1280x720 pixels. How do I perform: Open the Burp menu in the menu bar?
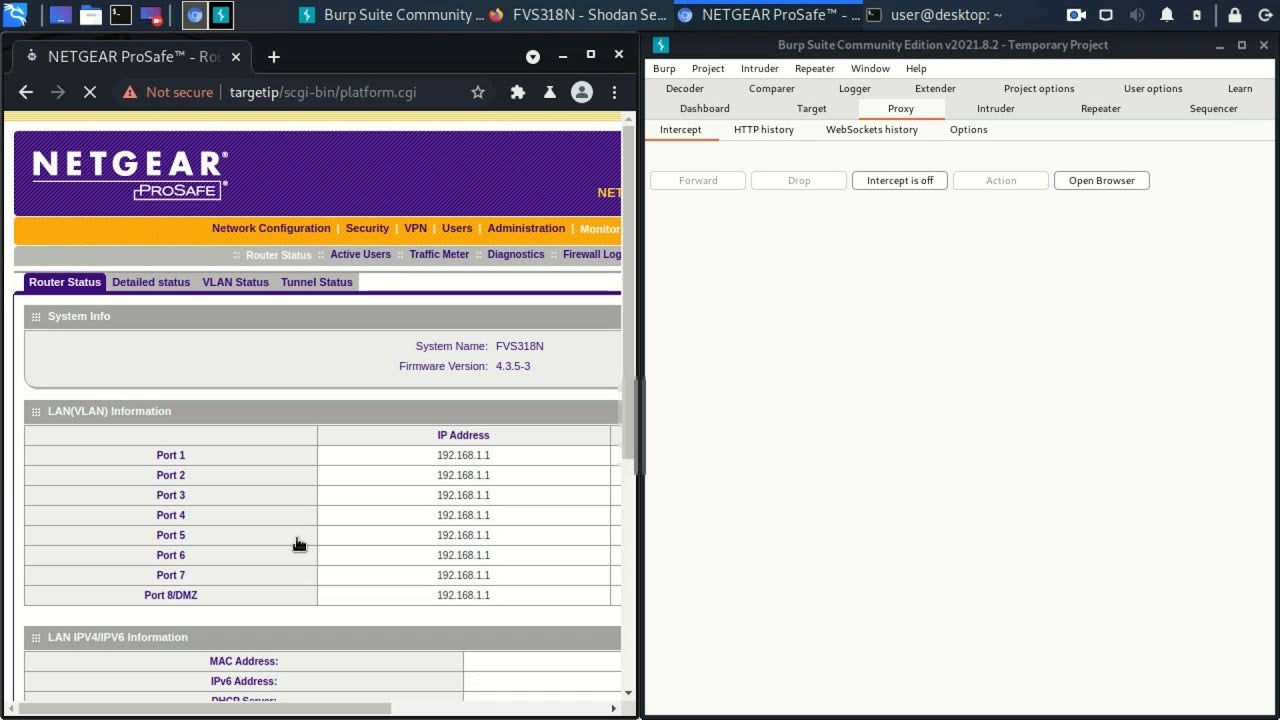tap(664, 69)
